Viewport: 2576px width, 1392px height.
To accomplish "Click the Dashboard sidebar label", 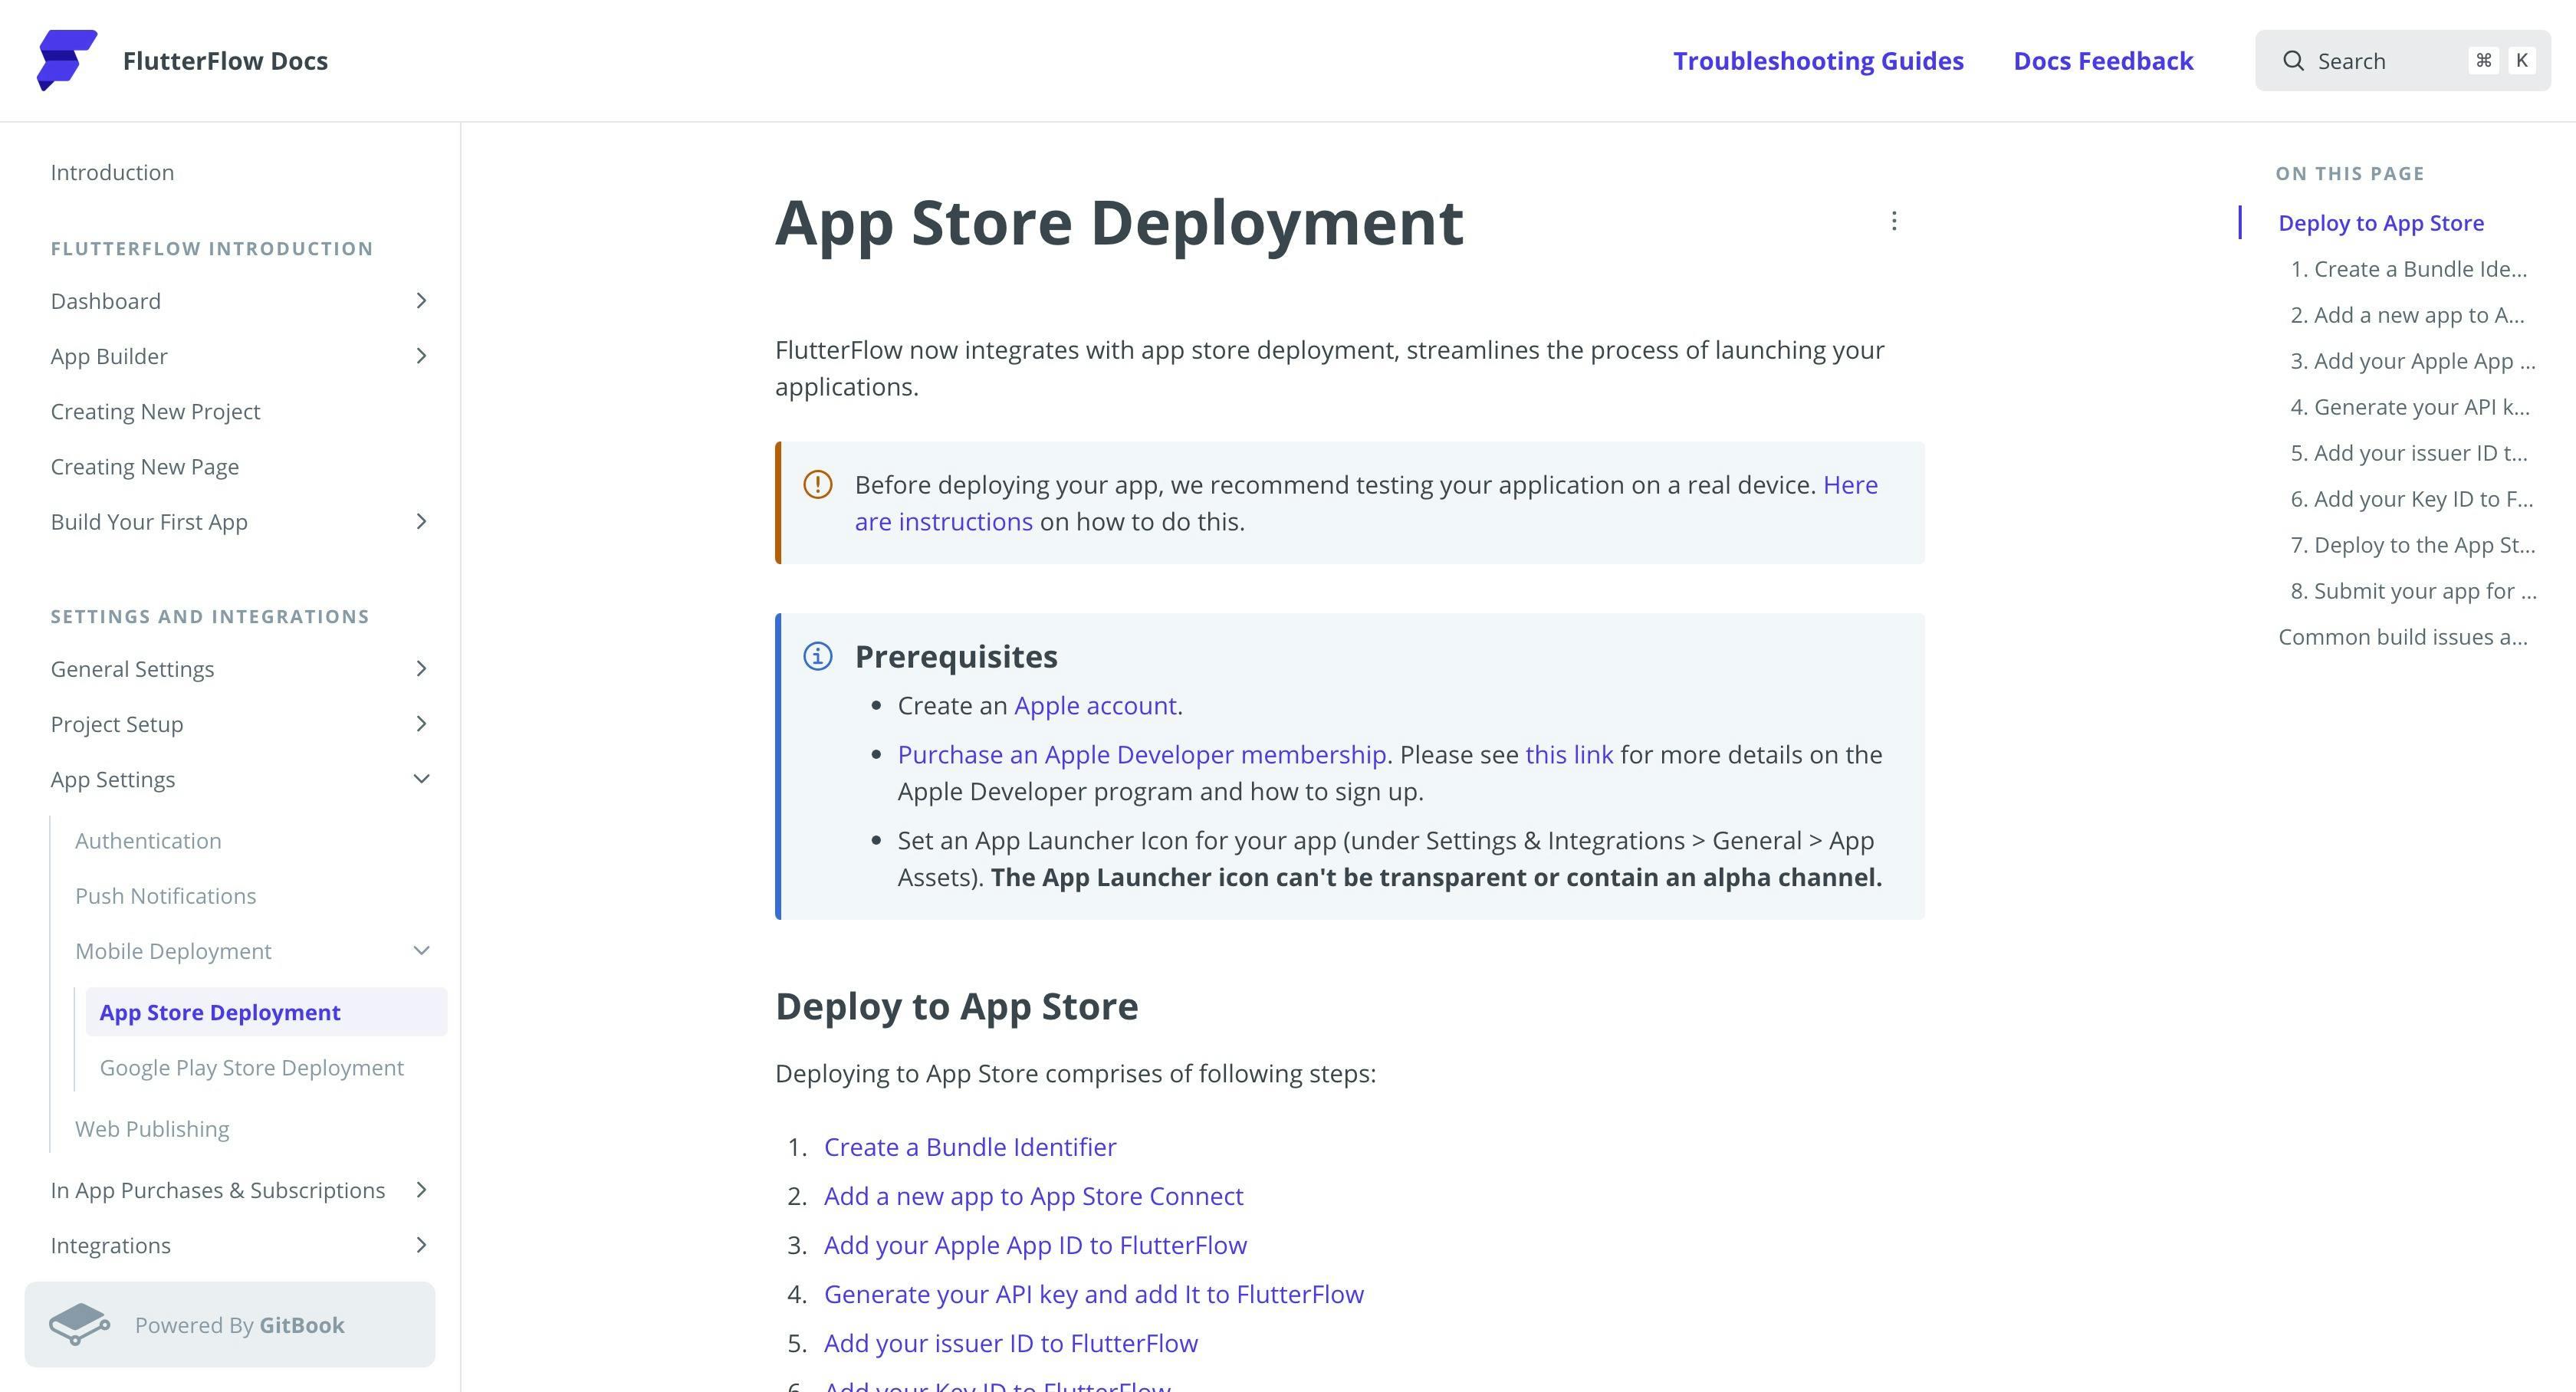I will pyautogui.click(x=105, y=301).
